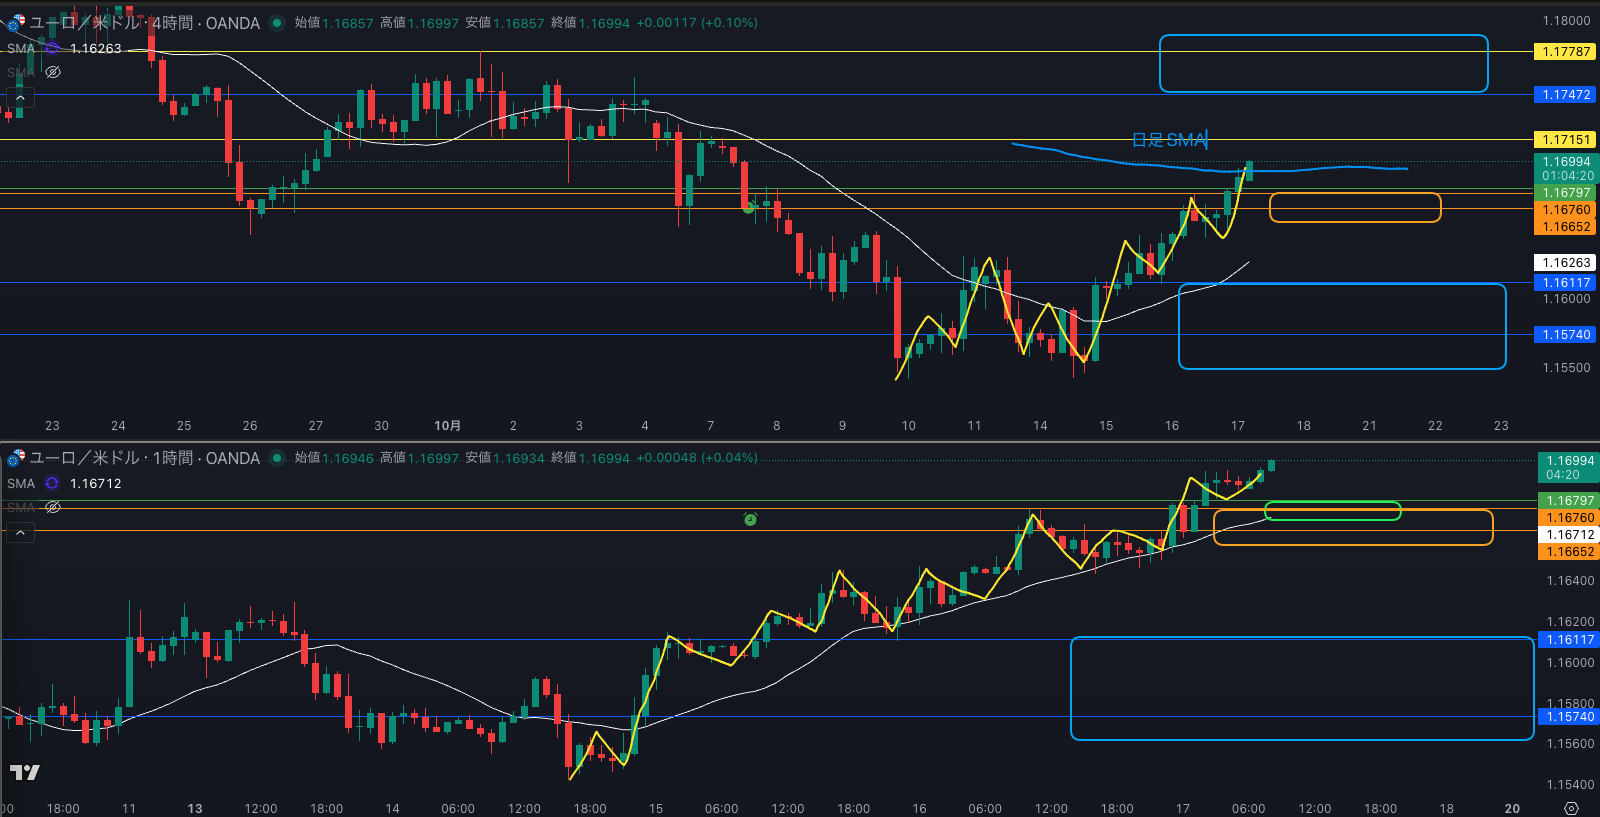Click the SMA refresh icon in top chart

52,48
